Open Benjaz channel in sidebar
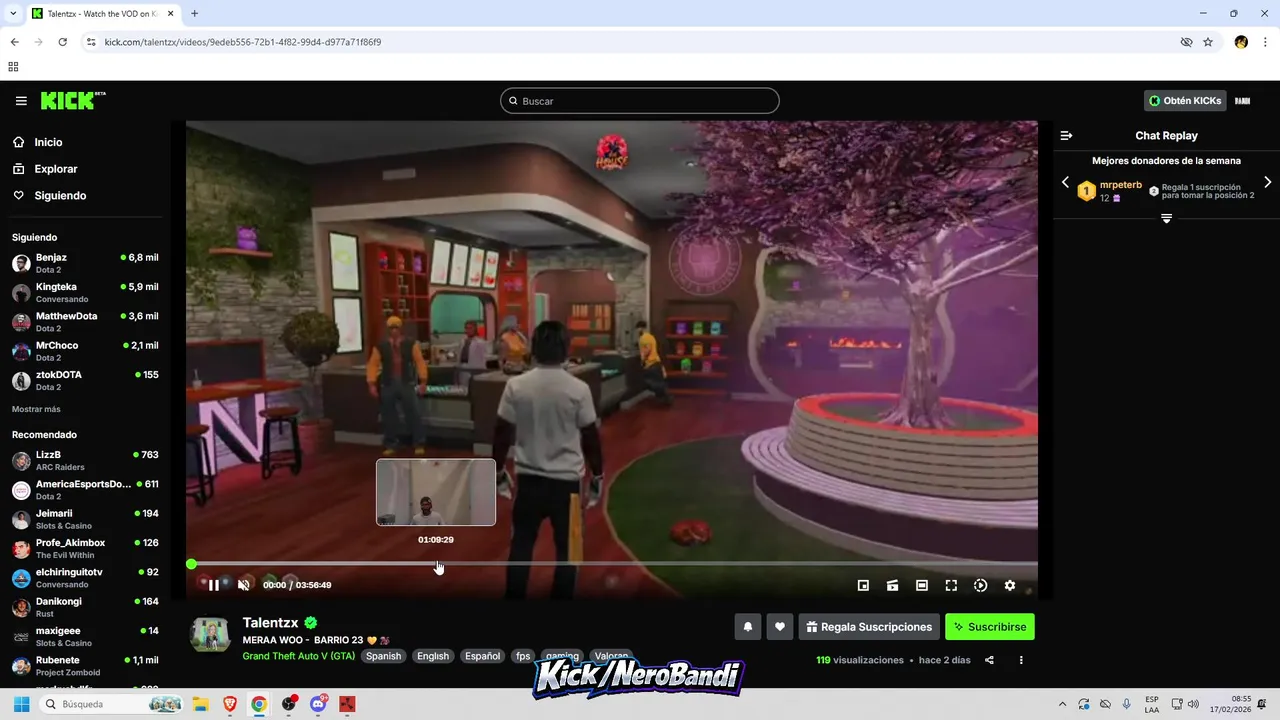 point(85,264)
